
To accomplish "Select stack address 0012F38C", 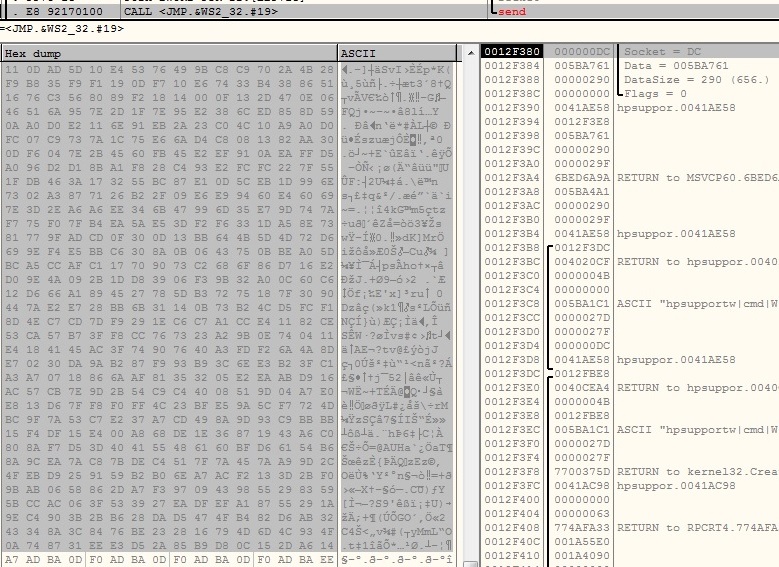I will pyautogui.click(x=512, y=93).
